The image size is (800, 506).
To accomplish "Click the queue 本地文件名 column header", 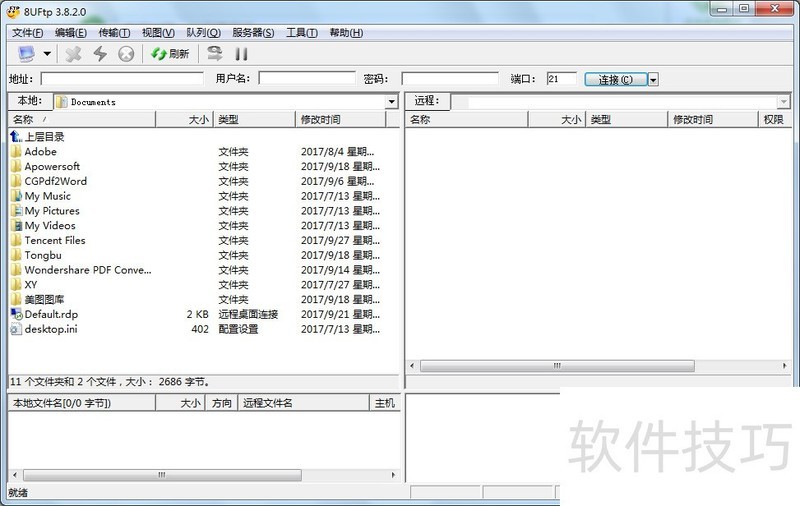I will 82,403.
